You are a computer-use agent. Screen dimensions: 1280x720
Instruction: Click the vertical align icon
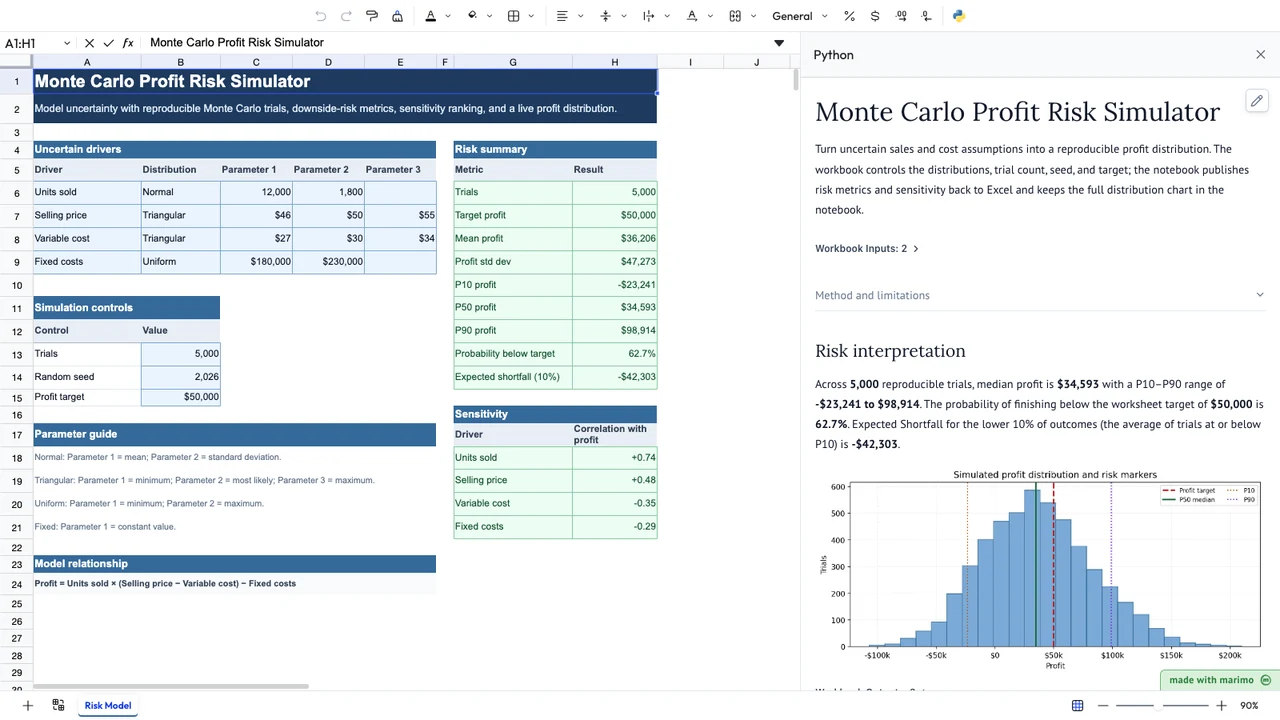point(605,16)
